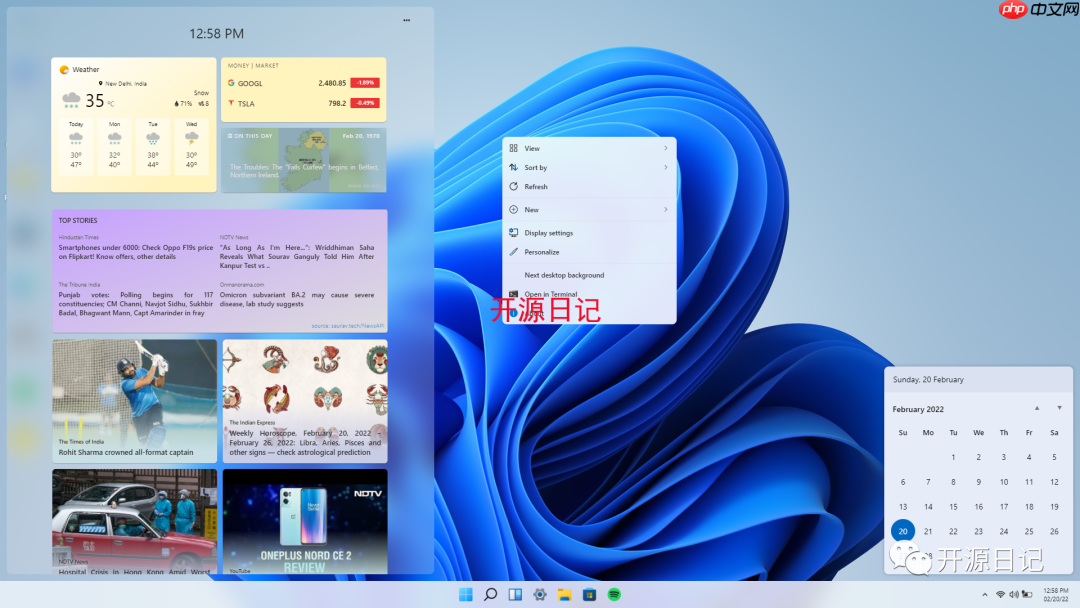Open Task View on the taskbar
Image resolution: width=1080 pixels, height=608 pixels.
pyautogui.click(x=514, y=594)
